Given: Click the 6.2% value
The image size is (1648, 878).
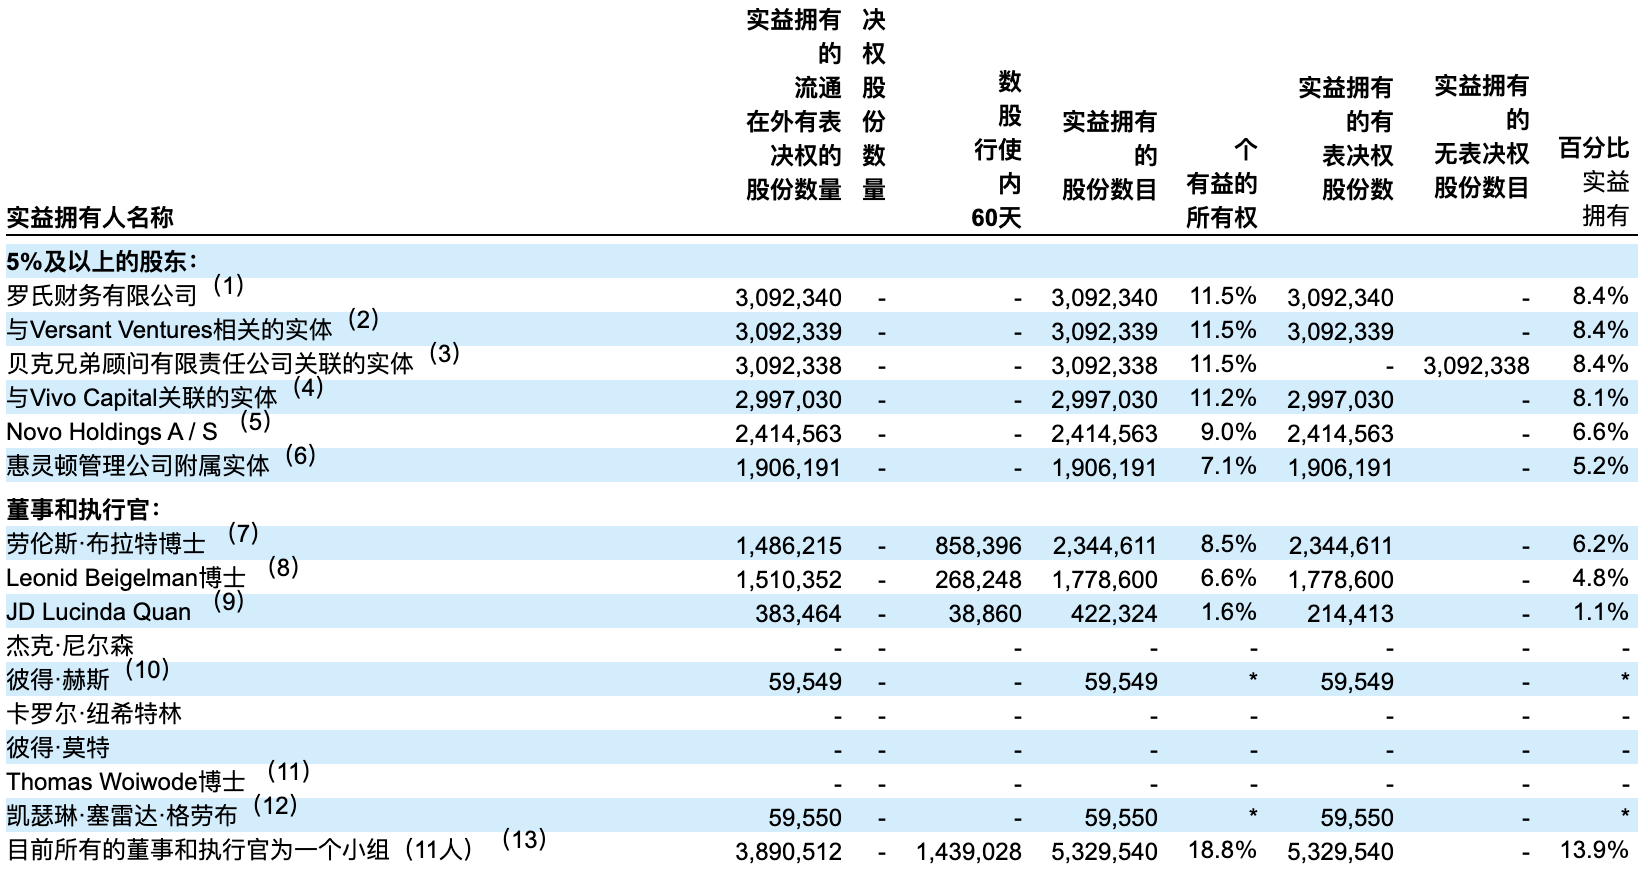Looking at the screenshot, I should click(1601, 544).
